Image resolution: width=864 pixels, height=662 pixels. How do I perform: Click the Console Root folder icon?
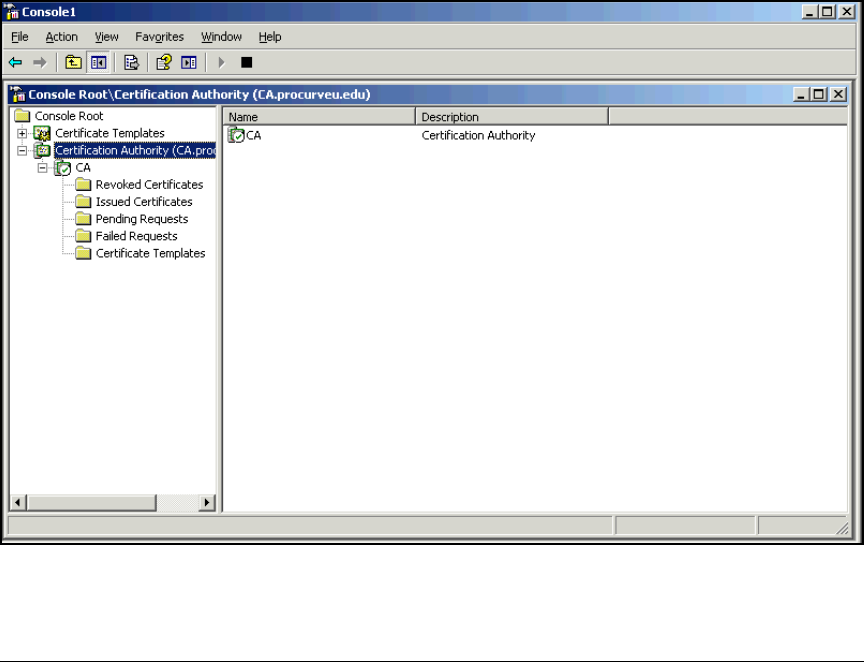[22, 116]
